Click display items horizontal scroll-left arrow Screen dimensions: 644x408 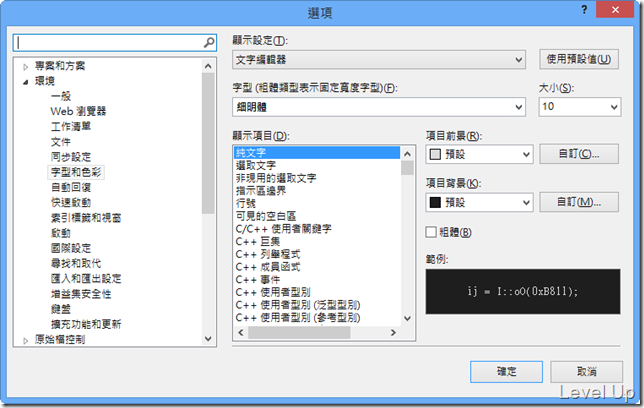click(241, 333)
